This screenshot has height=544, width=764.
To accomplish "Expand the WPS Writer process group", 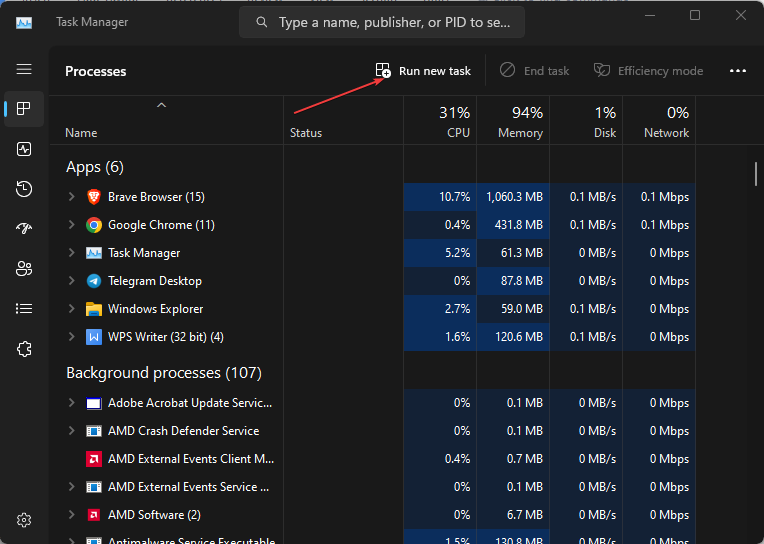I will 71,337.
